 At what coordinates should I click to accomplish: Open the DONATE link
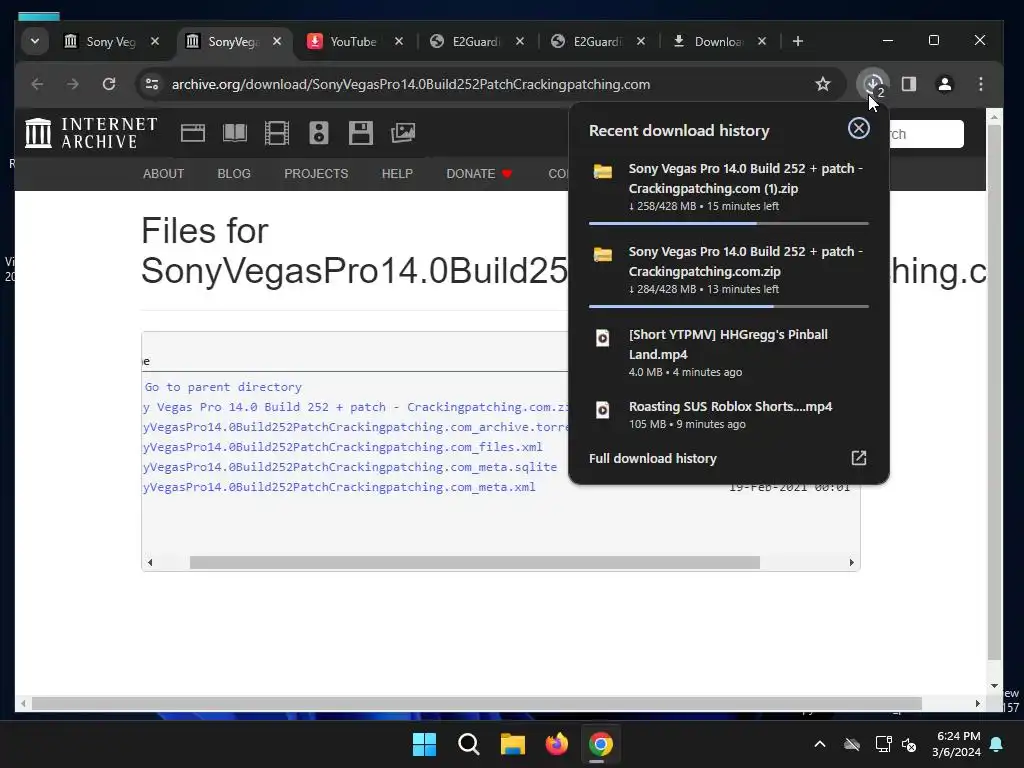pos(479,174)
